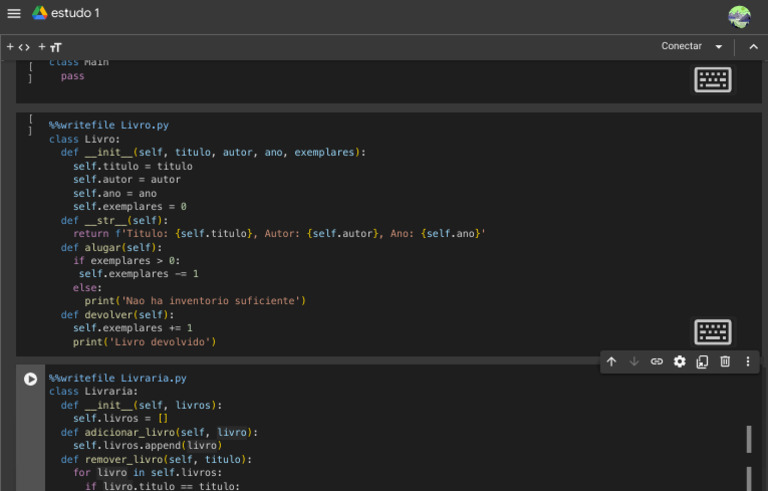Delete the Livraria.py cell
Screen dimensions: 768x491
[x=725, y=362]
